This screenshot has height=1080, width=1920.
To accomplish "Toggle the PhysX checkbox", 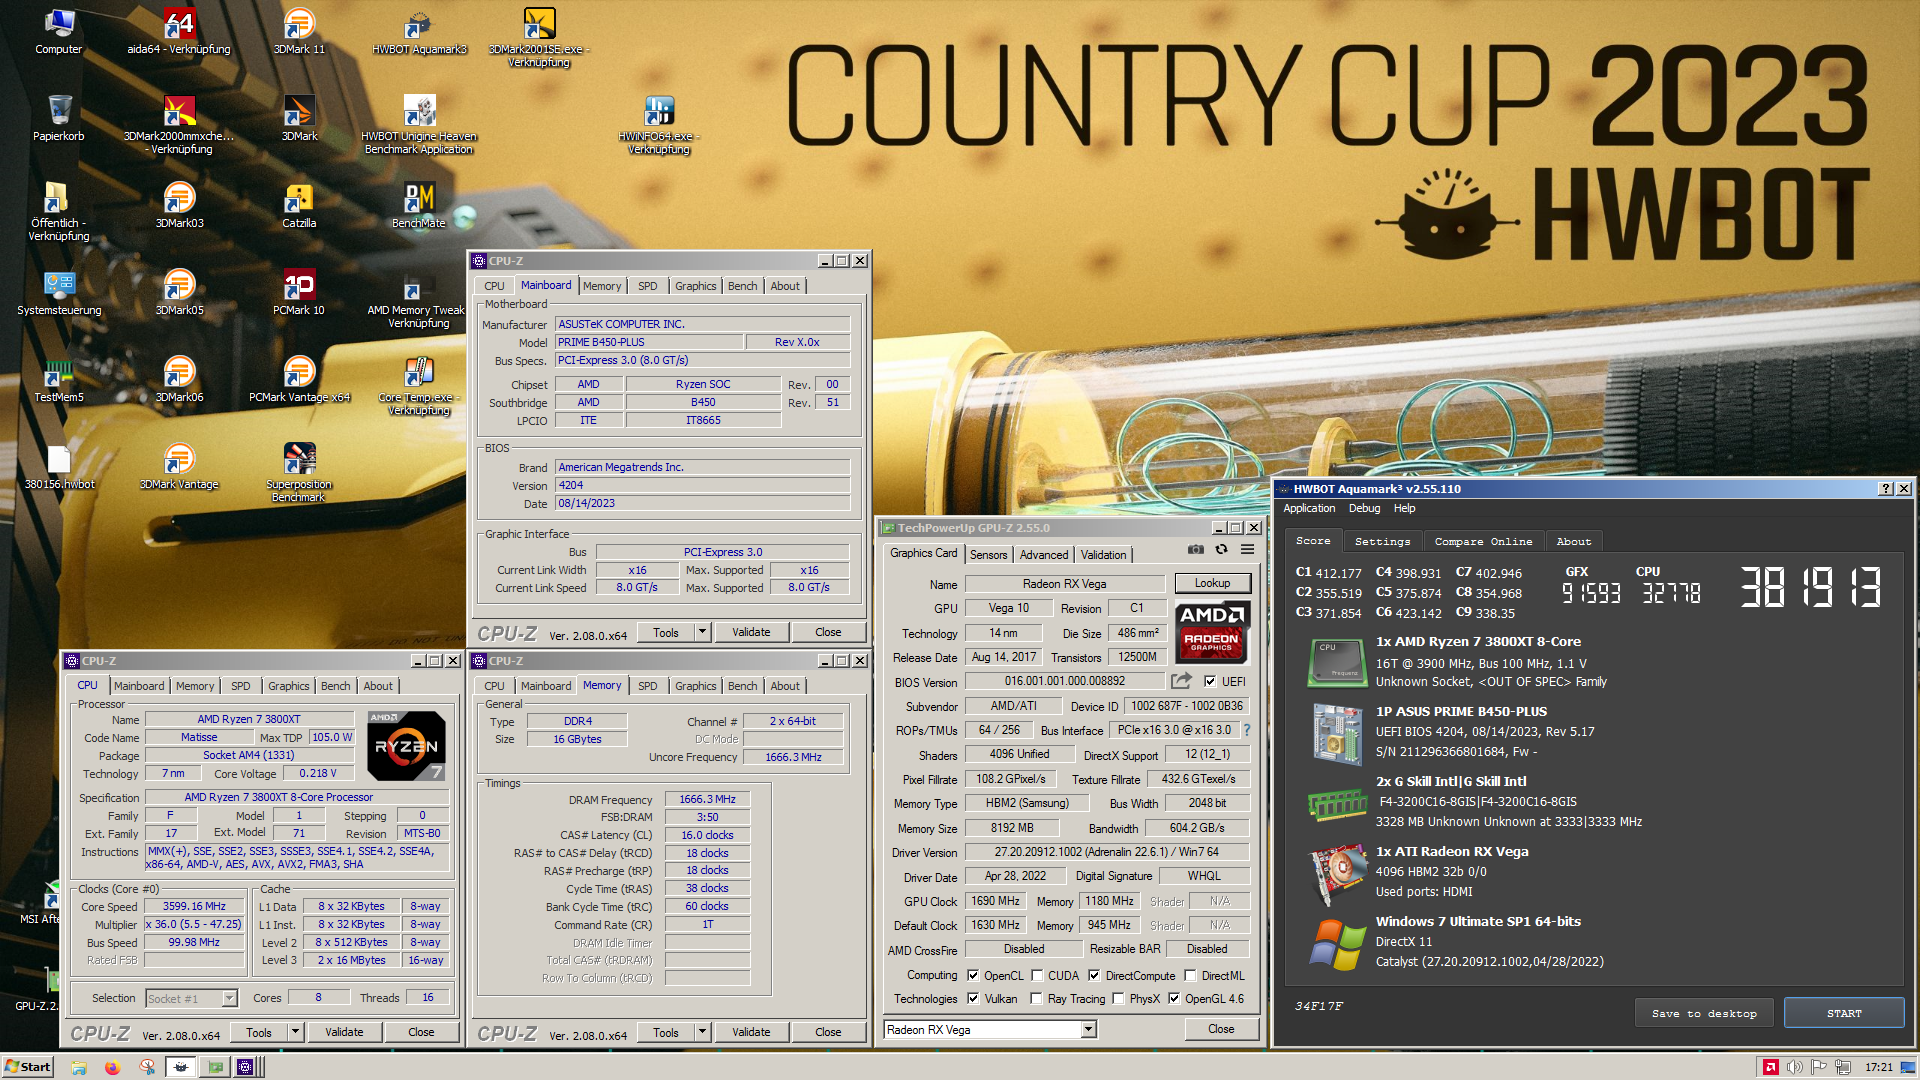I will tap(1118, 998).
